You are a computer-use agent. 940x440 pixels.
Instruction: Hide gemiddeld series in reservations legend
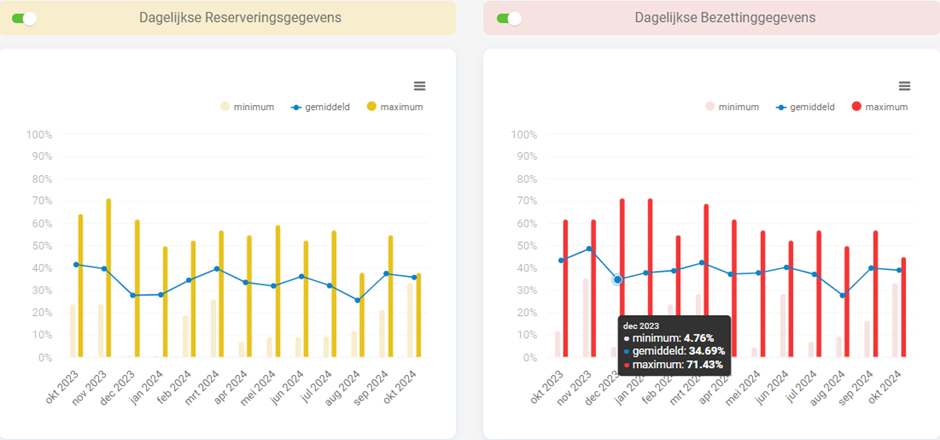click(x=319, y=107)
